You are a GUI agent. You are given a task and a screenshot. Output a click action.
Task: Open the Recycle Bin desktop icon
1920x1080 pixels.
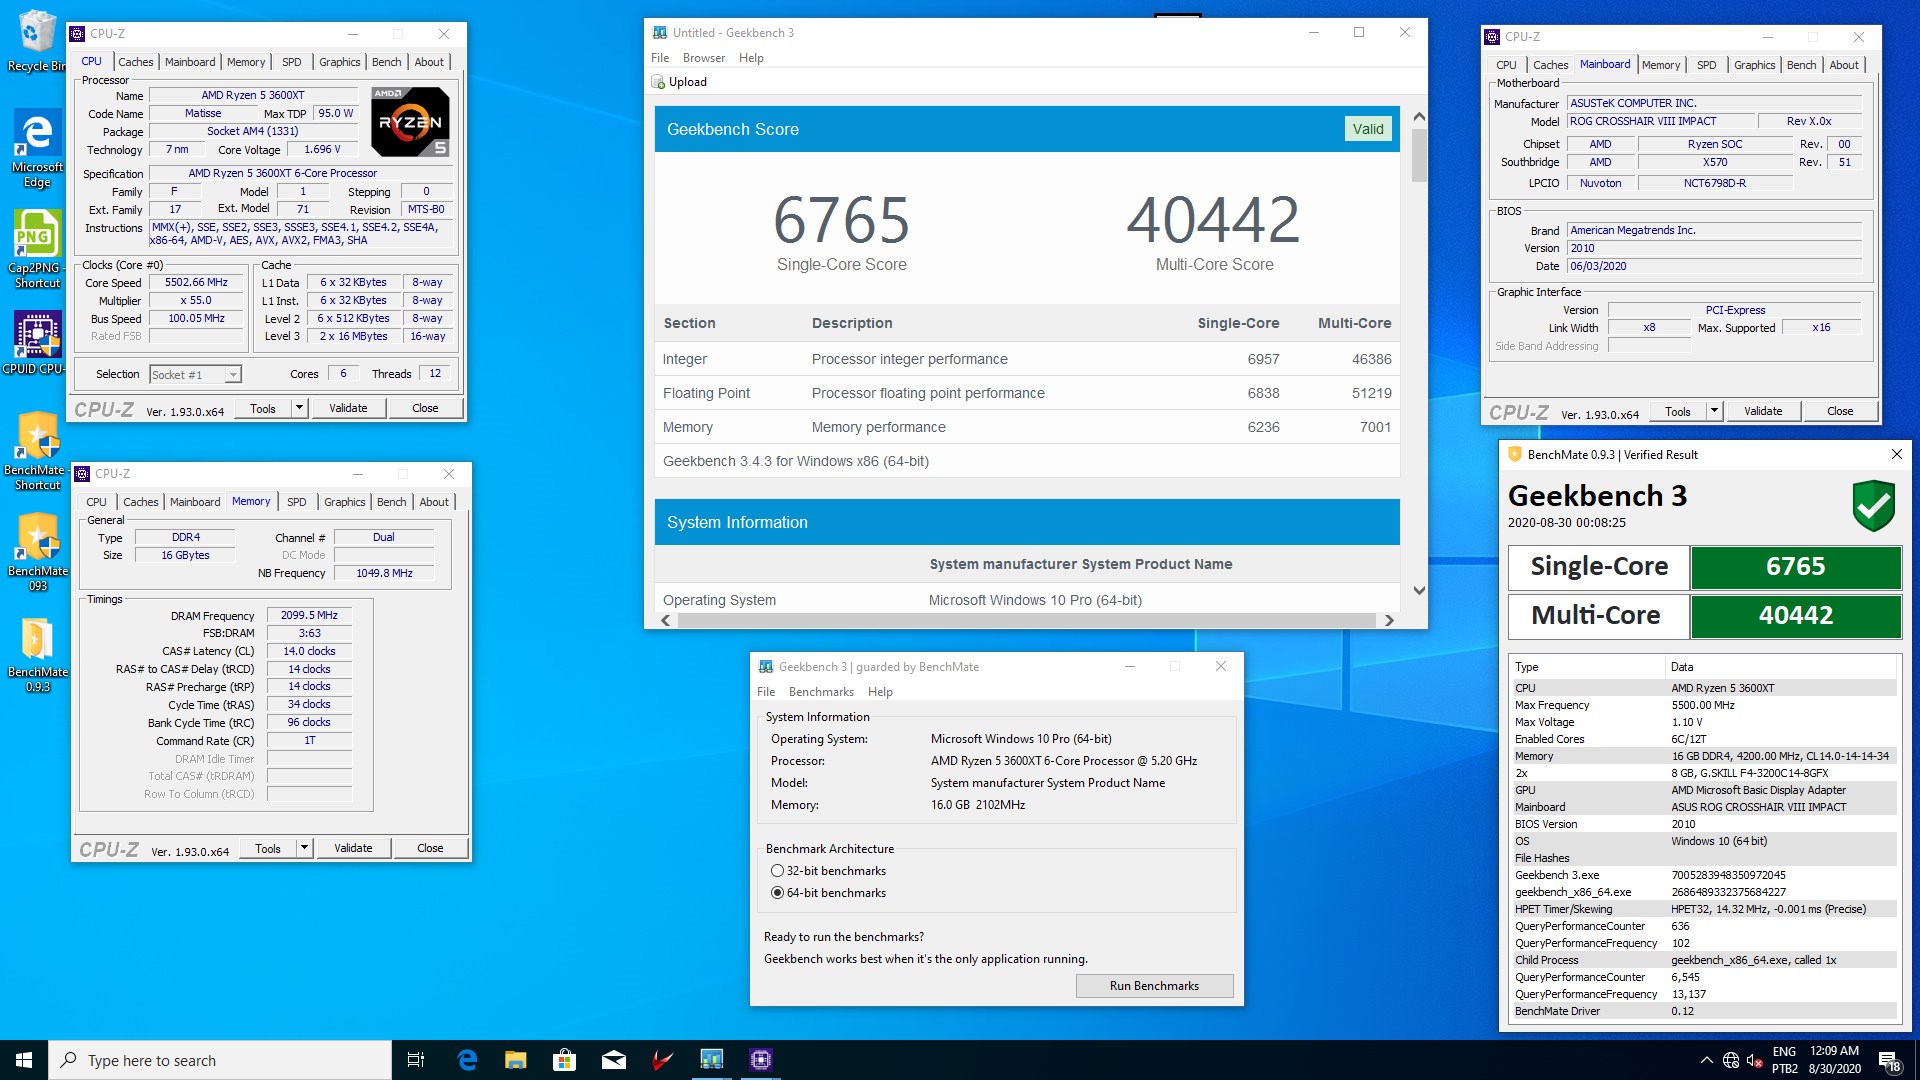[36, 40]
